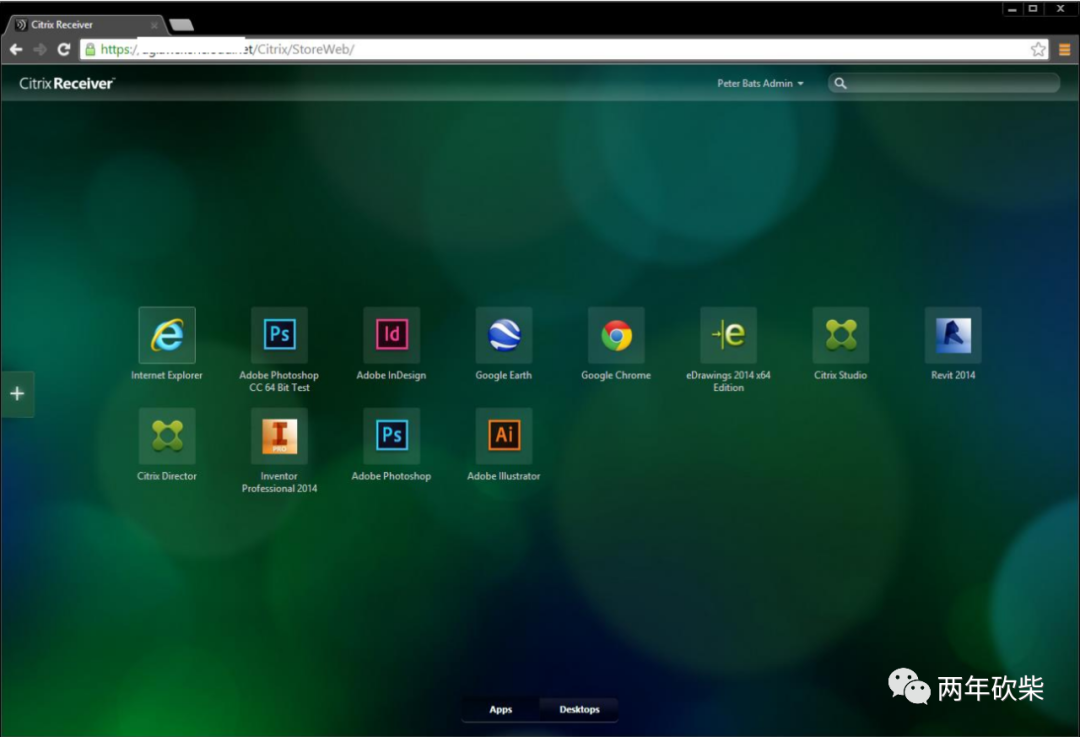Image resolution: width=1080 pixels, height=737 pixels.
Task: Expand the Peter Bats Admin user menu
Action: [x=760, y=83]
